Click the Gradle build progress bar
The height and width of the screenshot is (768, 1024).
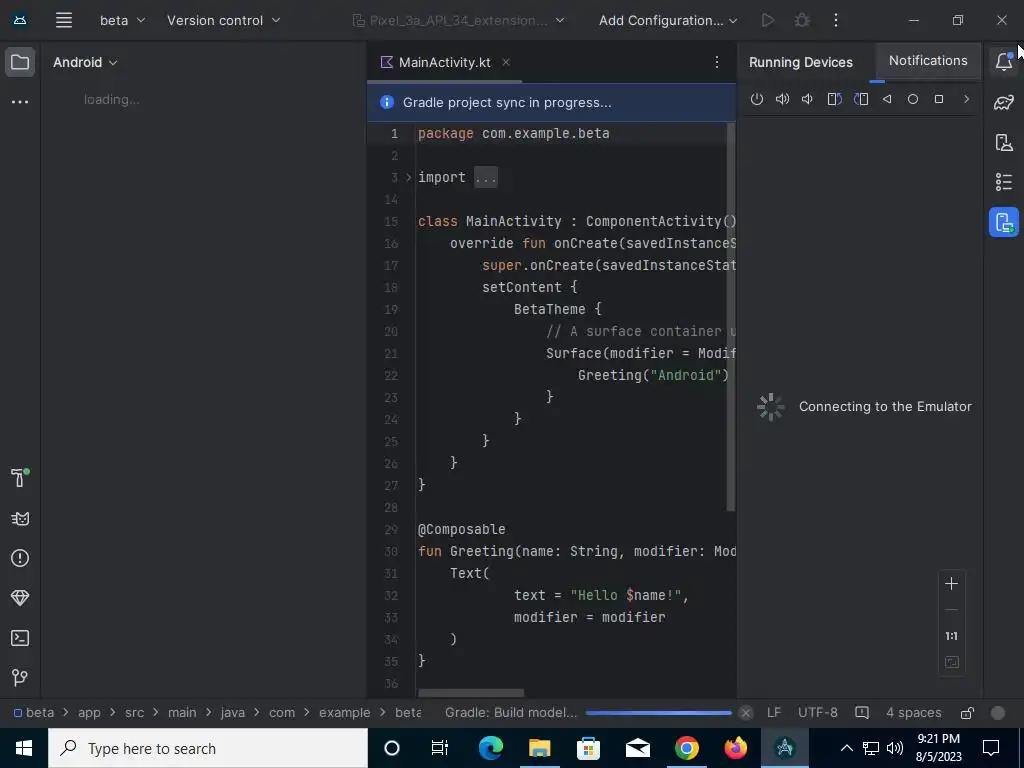[x=659, y=712]
